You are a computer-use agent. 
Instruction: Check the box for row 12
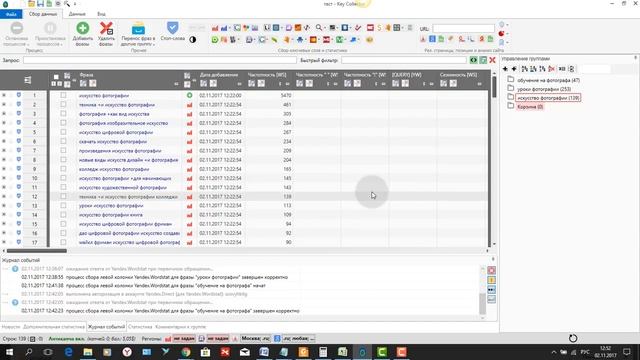(x=63, y=196)
